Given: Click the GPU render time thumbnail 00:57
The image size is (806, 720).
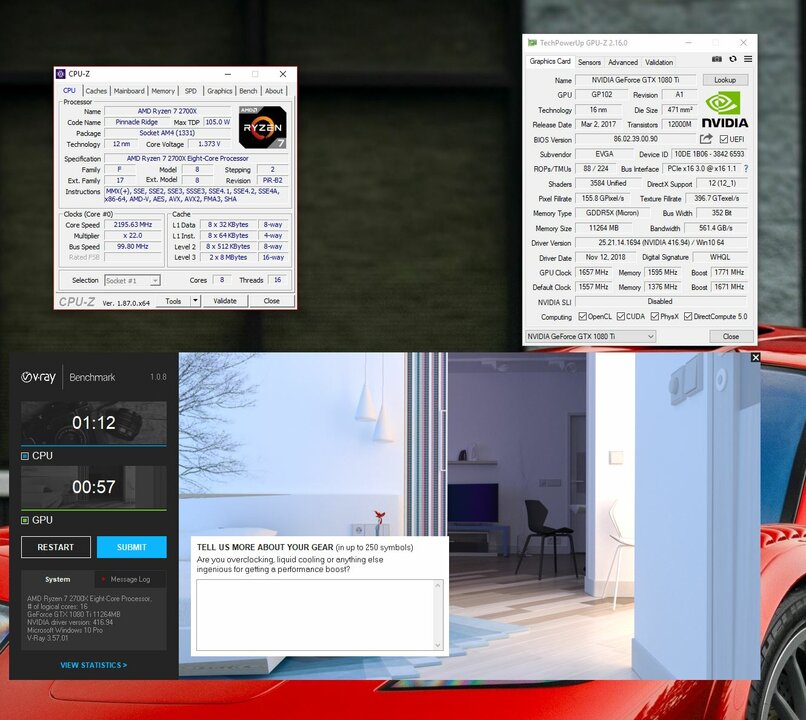Looking at the screenshot, I should 94,487.
